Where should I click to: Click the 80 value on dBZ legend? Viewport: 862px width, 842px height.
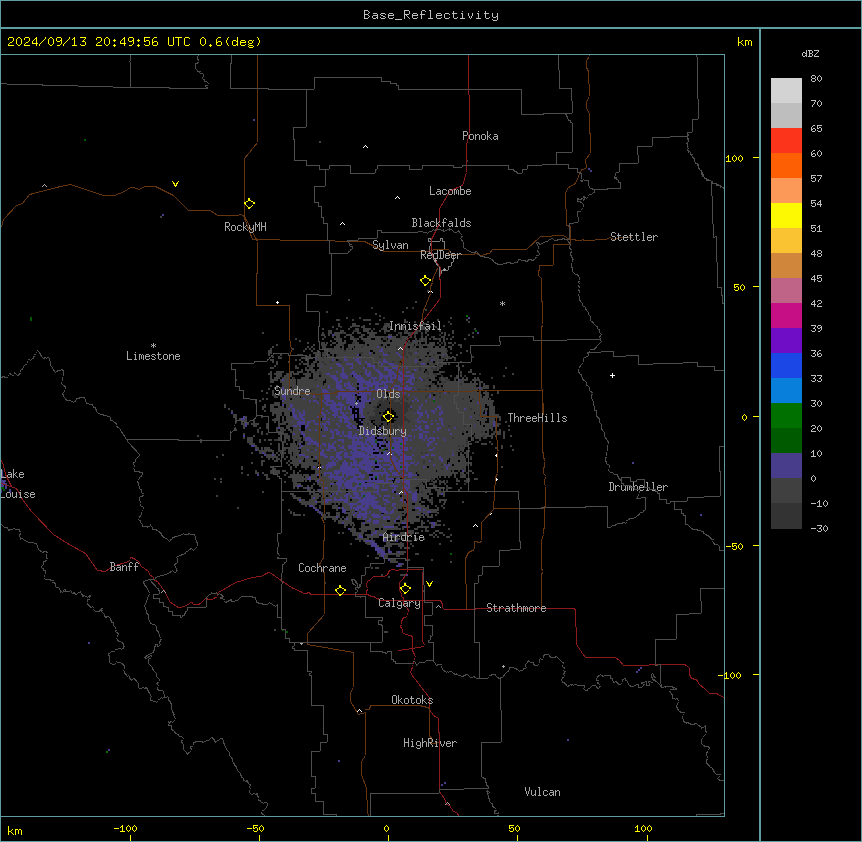[x=816, y=79]
